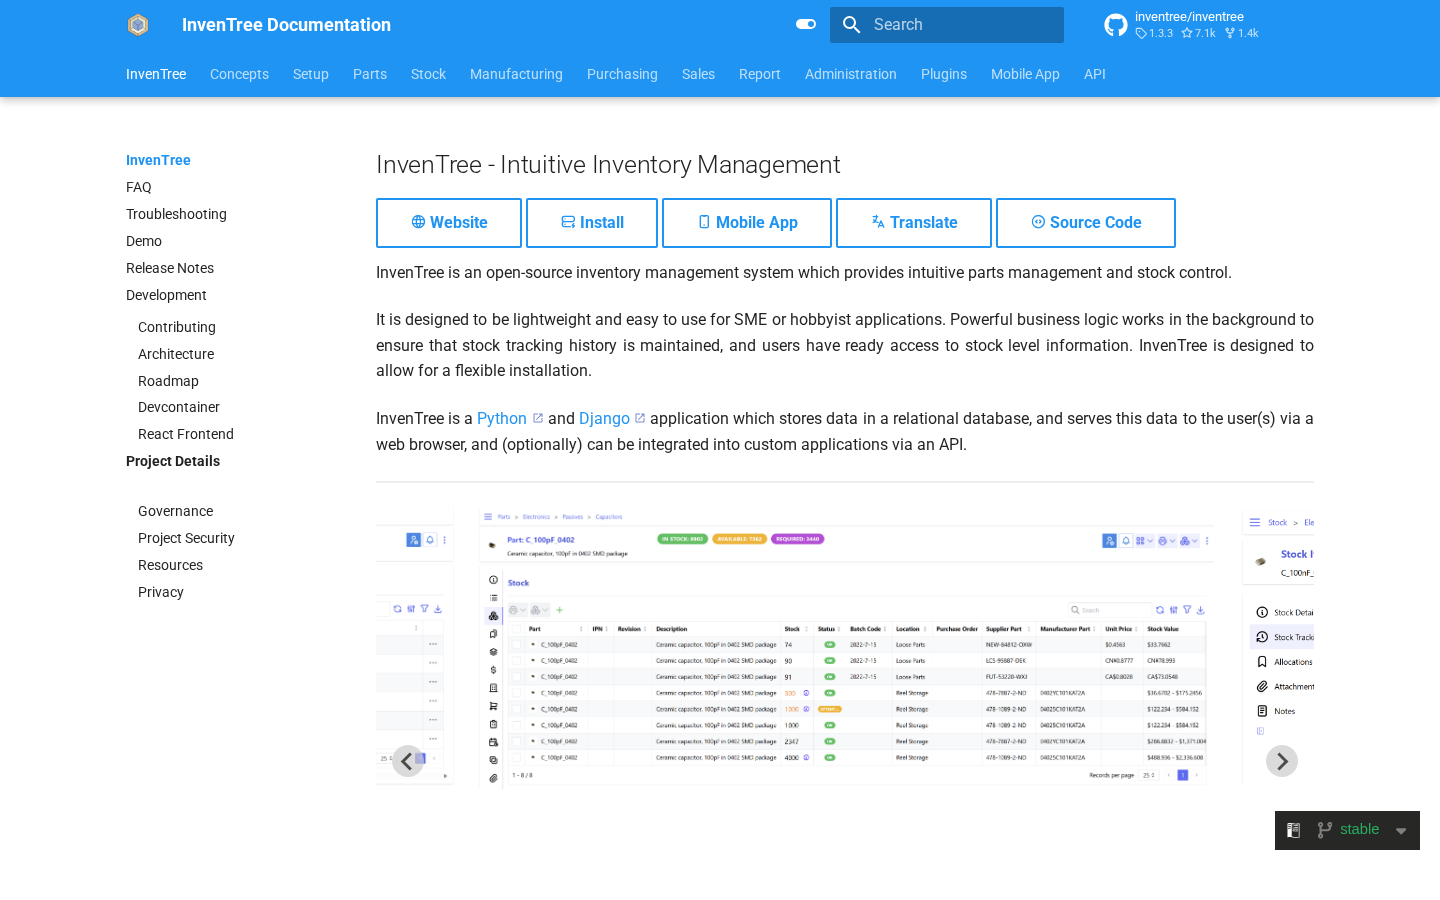The height and width of the screenshot is (900, 1440).
Task: Click InvenTree in the sidebar
Action: click(158, 160)
